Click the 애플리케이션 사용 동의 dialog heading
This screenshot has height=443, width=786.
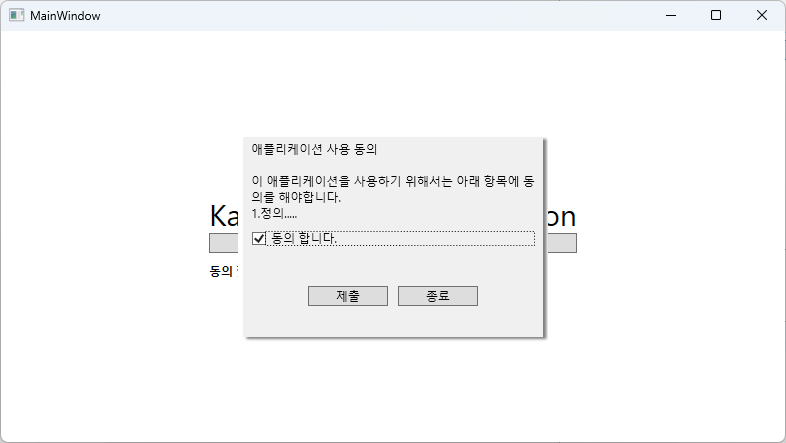pyautogui.click(x=314, y=149)
